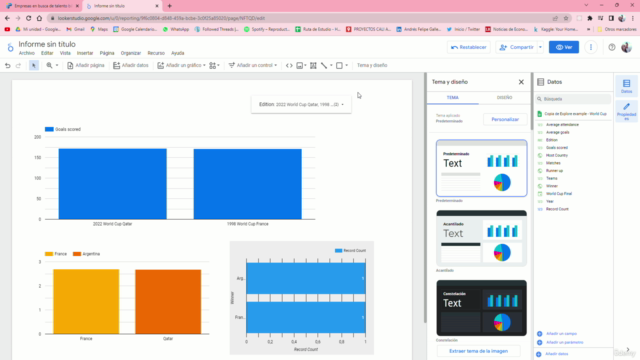This screenshot has width=640, height=360.
Task: Click the browser reload icon
Action: point(29,18)
